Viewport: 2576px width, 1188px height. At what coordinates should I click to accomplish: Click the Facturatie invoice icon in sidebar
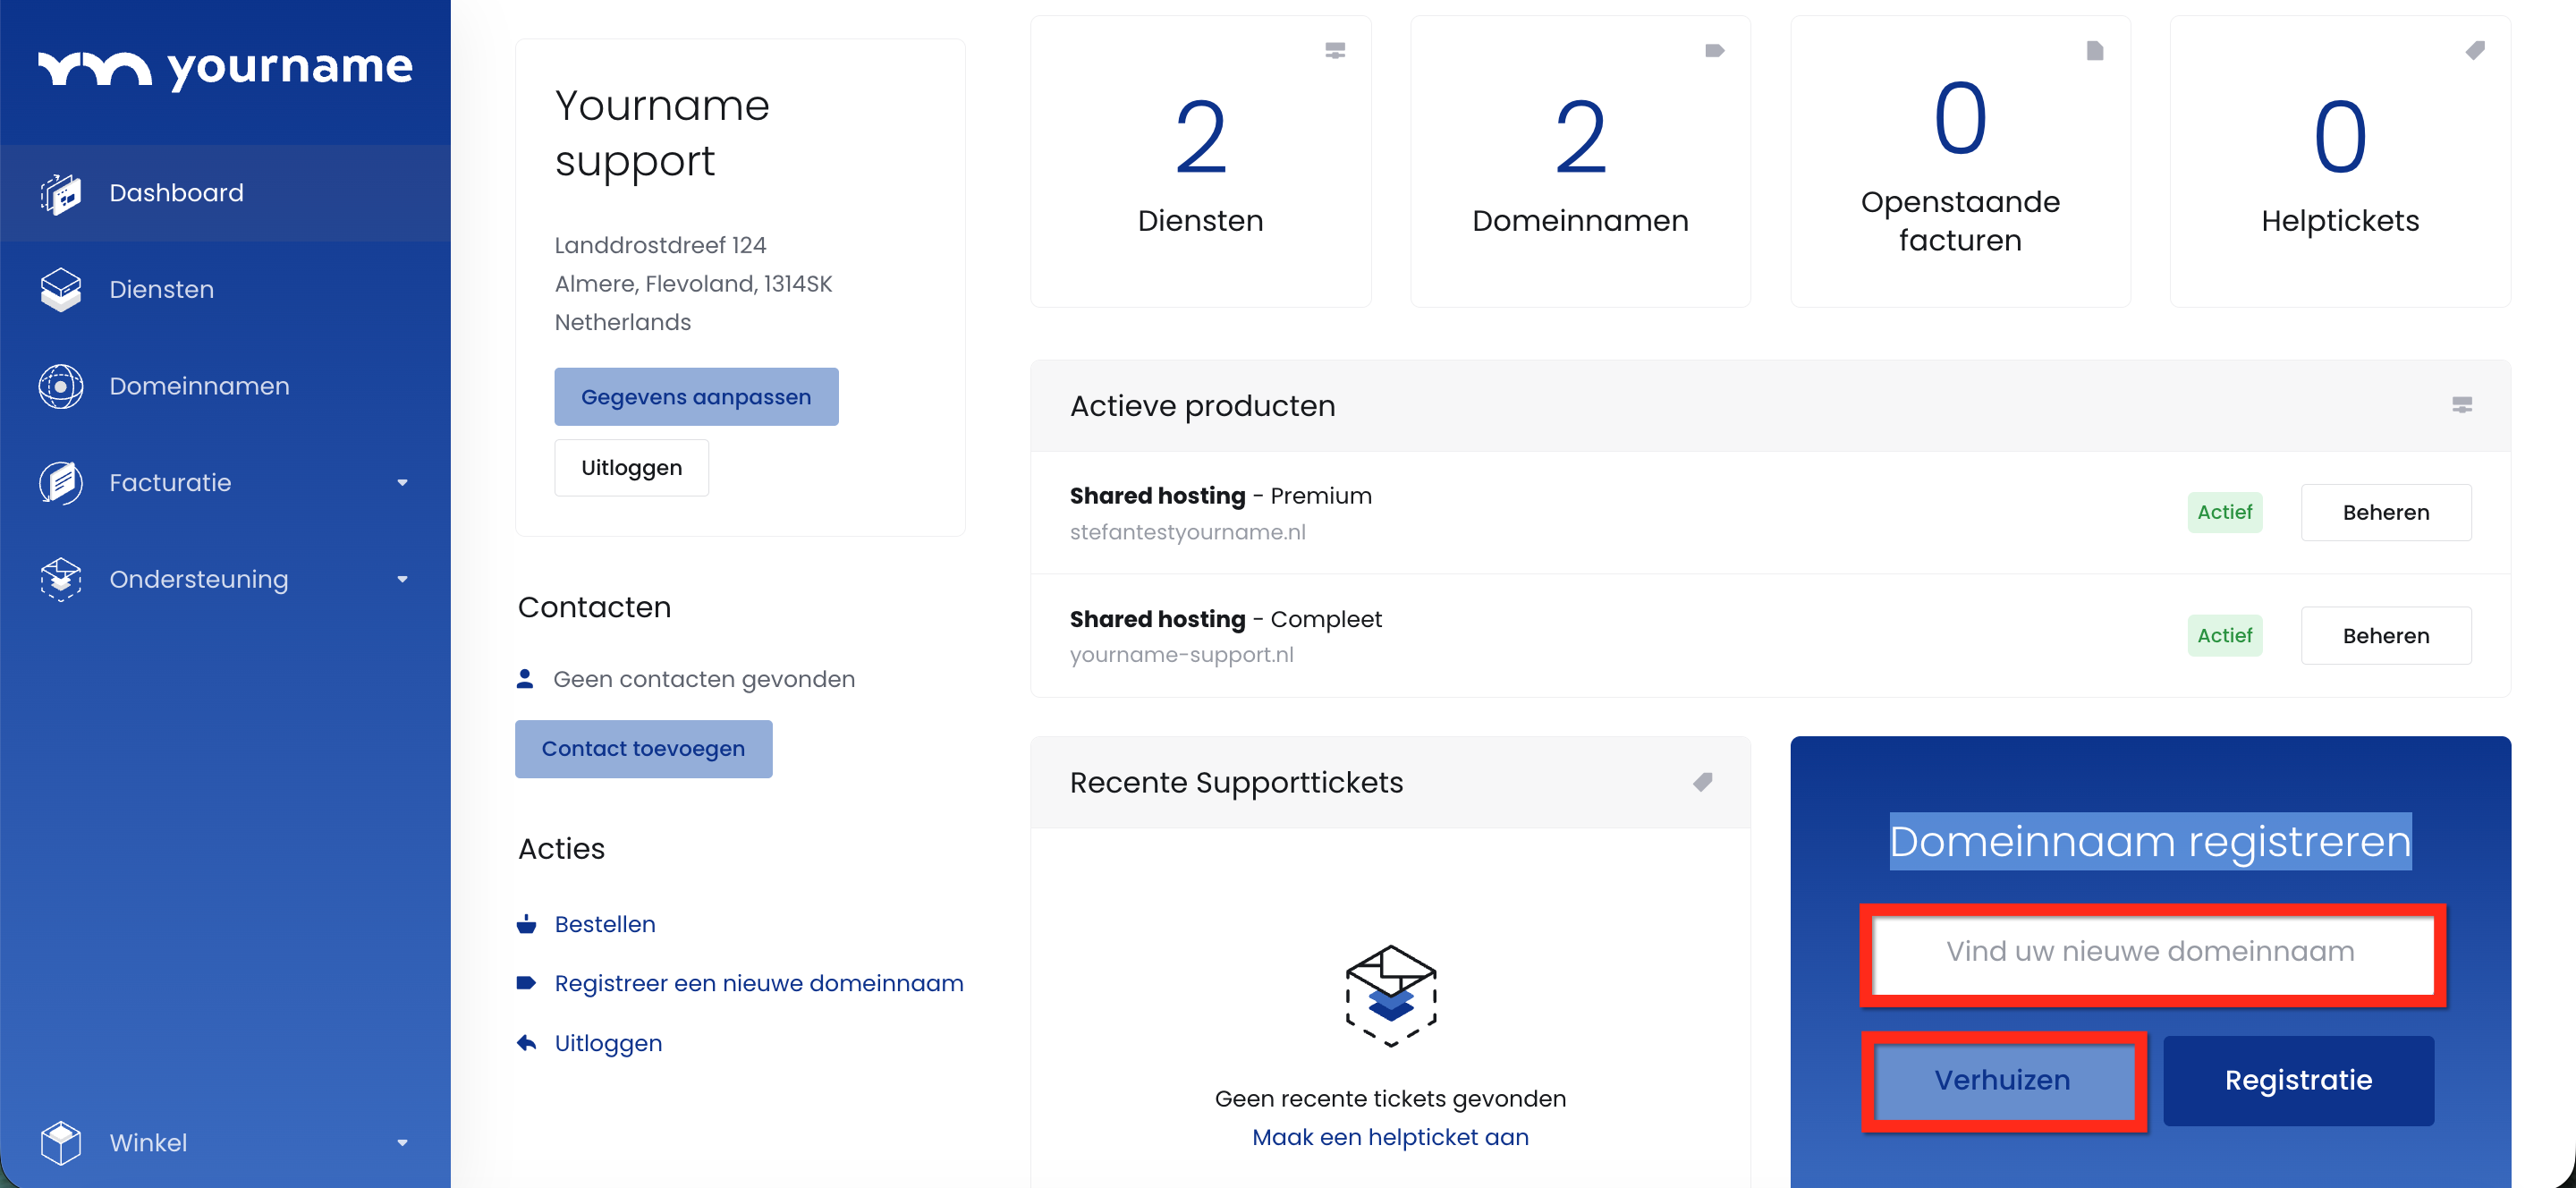(61, 483)
